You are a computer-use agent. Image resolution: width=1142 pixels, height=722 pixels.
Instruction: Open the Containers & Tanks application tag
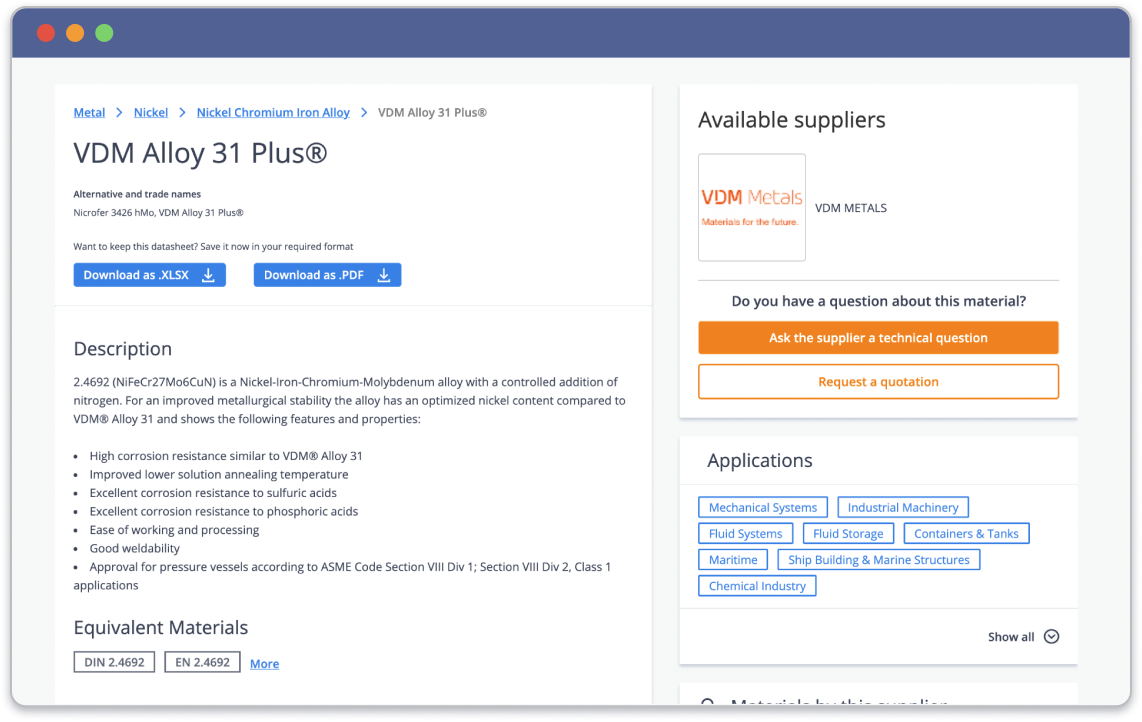tap(965, 534)
